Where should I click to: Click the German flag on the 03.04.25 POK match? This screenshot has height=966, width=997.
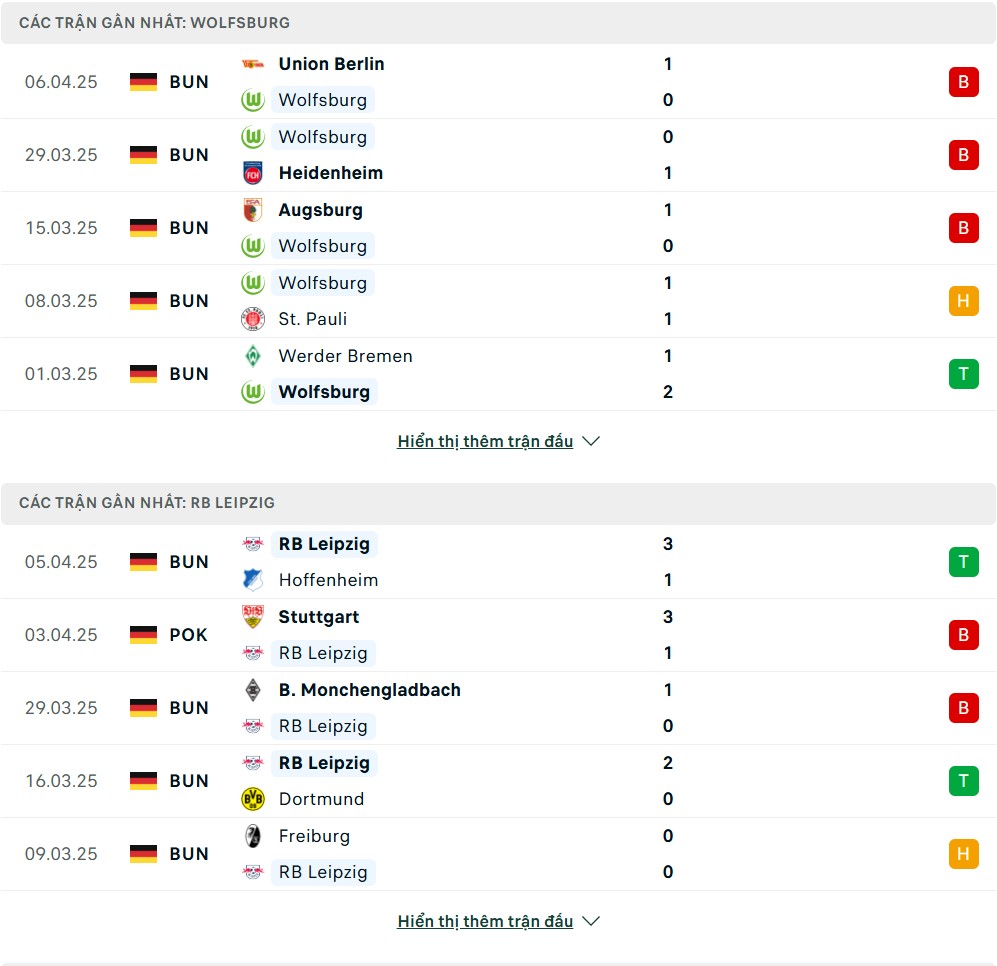pos(143,635)
